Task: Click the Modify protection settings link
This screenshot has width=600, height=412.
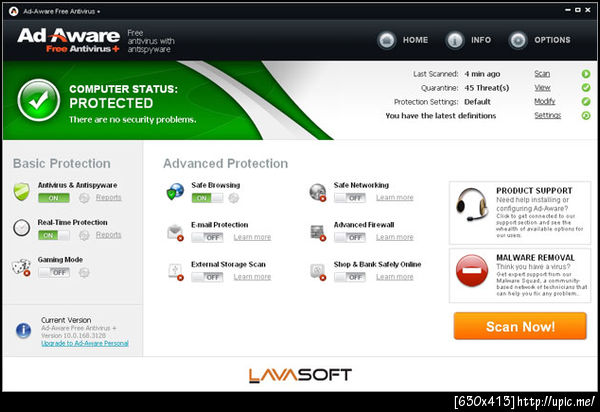Action: (x=545, y=101)
